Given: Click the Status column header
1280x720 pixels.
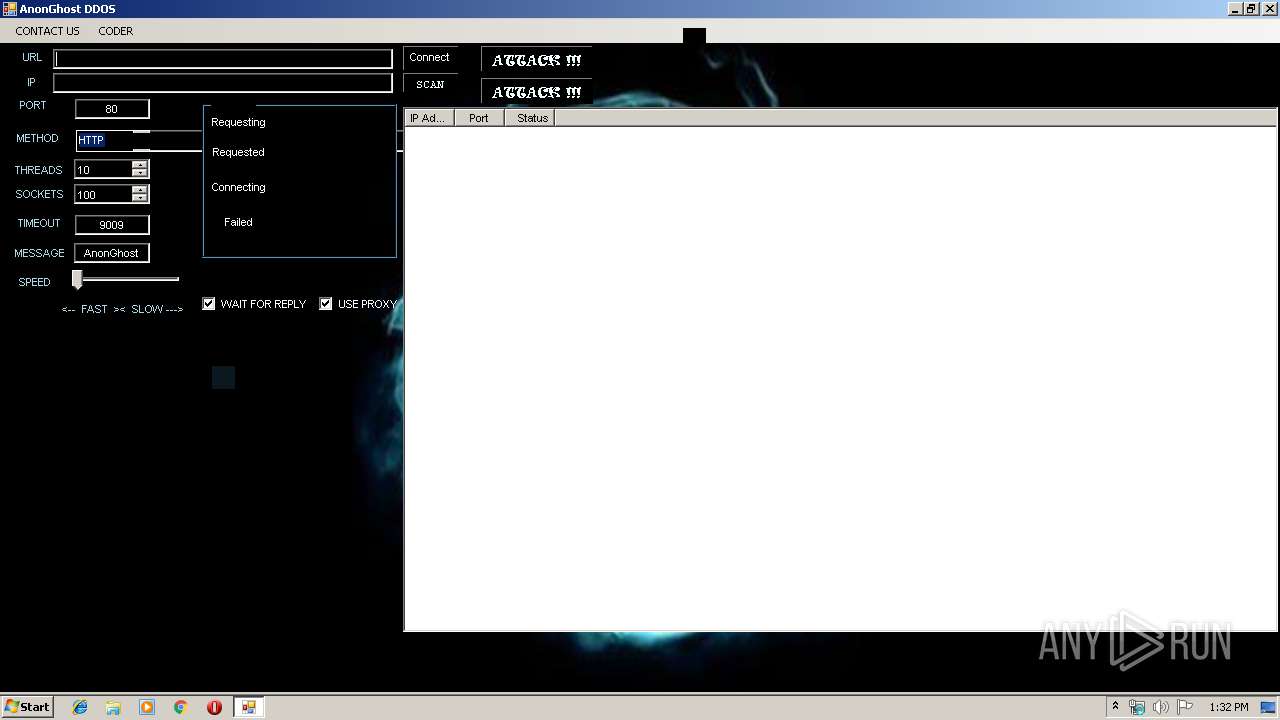Looking at the screenshot, I should click(529, 118).
